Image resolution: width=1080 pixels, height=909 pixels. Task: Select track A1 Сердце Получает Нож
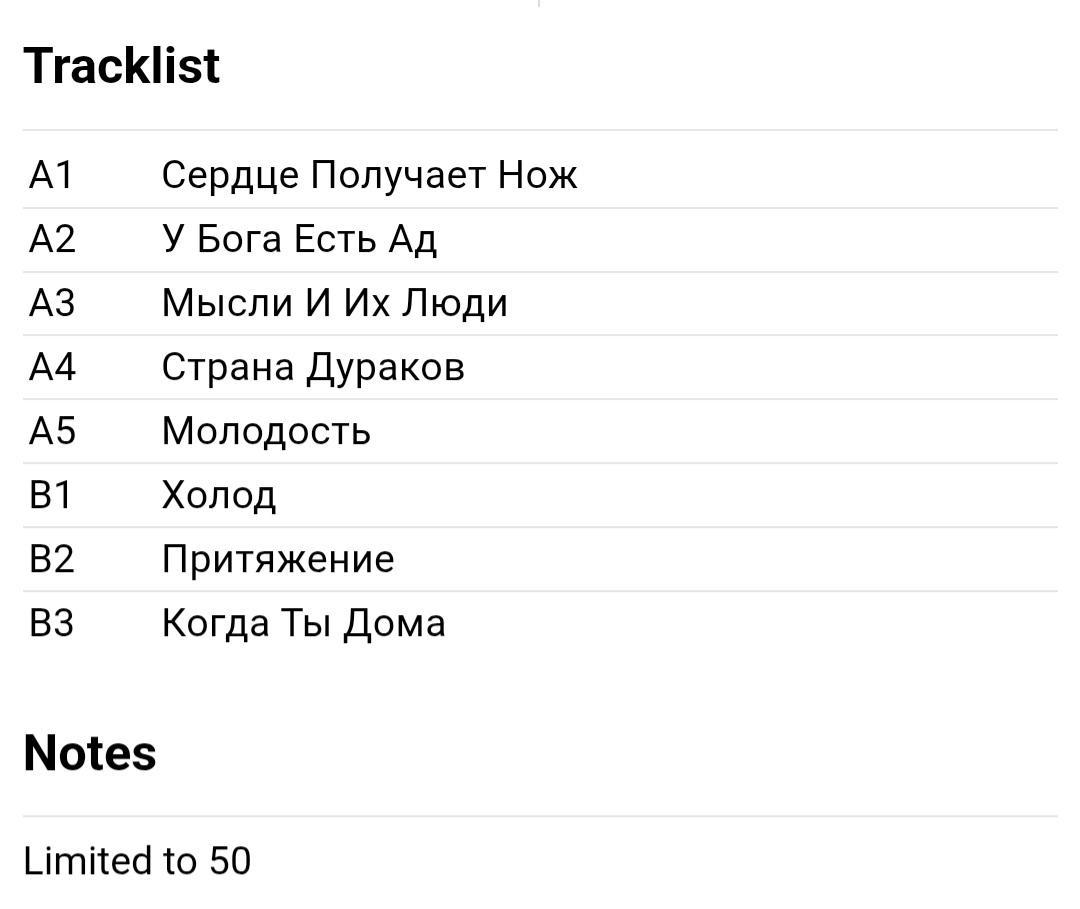[x=540, y=175]
